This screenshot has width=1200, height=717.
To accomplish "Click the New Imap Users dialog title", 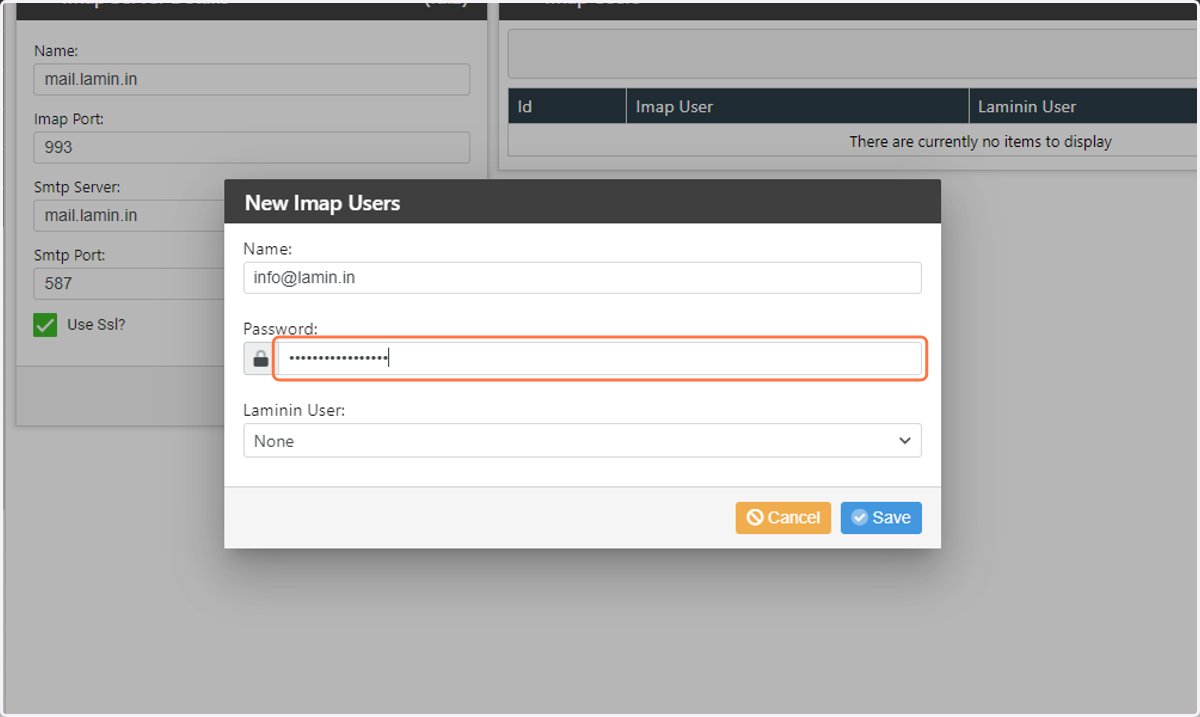I will [322, 202].
